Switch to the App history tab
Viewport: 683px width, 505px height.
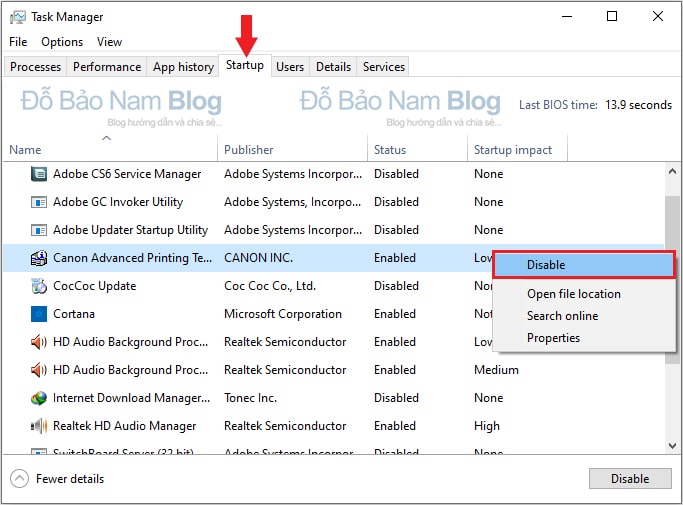183,67
